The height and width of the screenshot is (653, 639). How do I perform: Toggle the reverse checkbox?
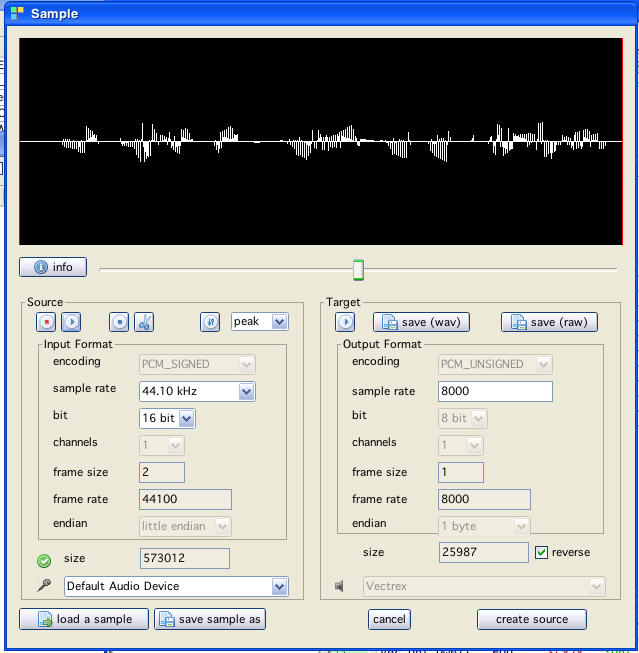pos(542,552)
